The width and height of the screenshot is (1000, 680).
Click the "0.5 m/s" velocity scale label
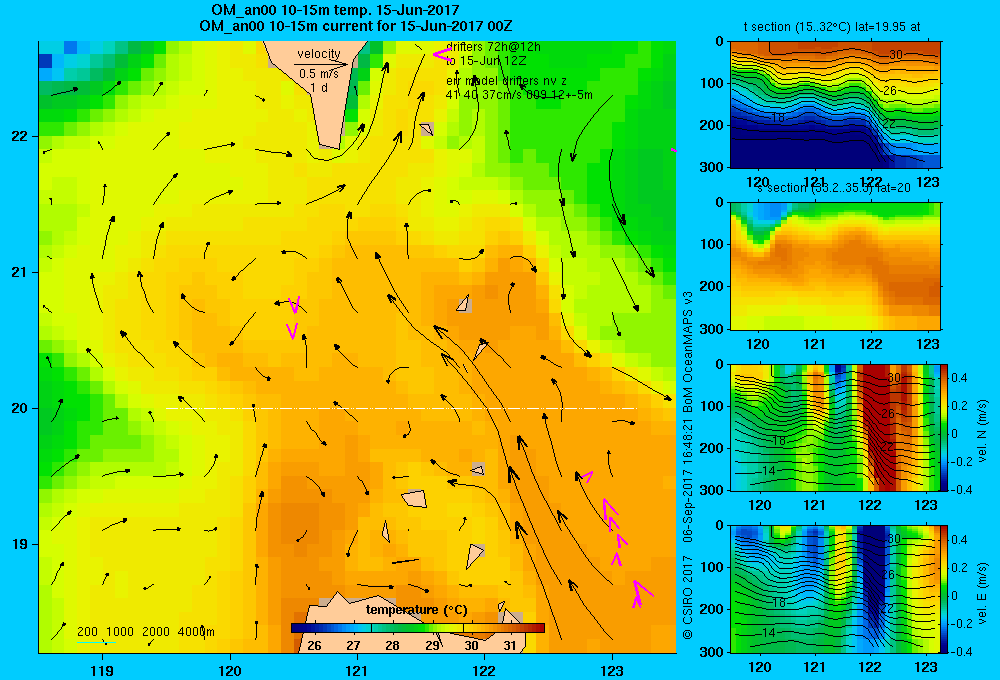(319, 74)
